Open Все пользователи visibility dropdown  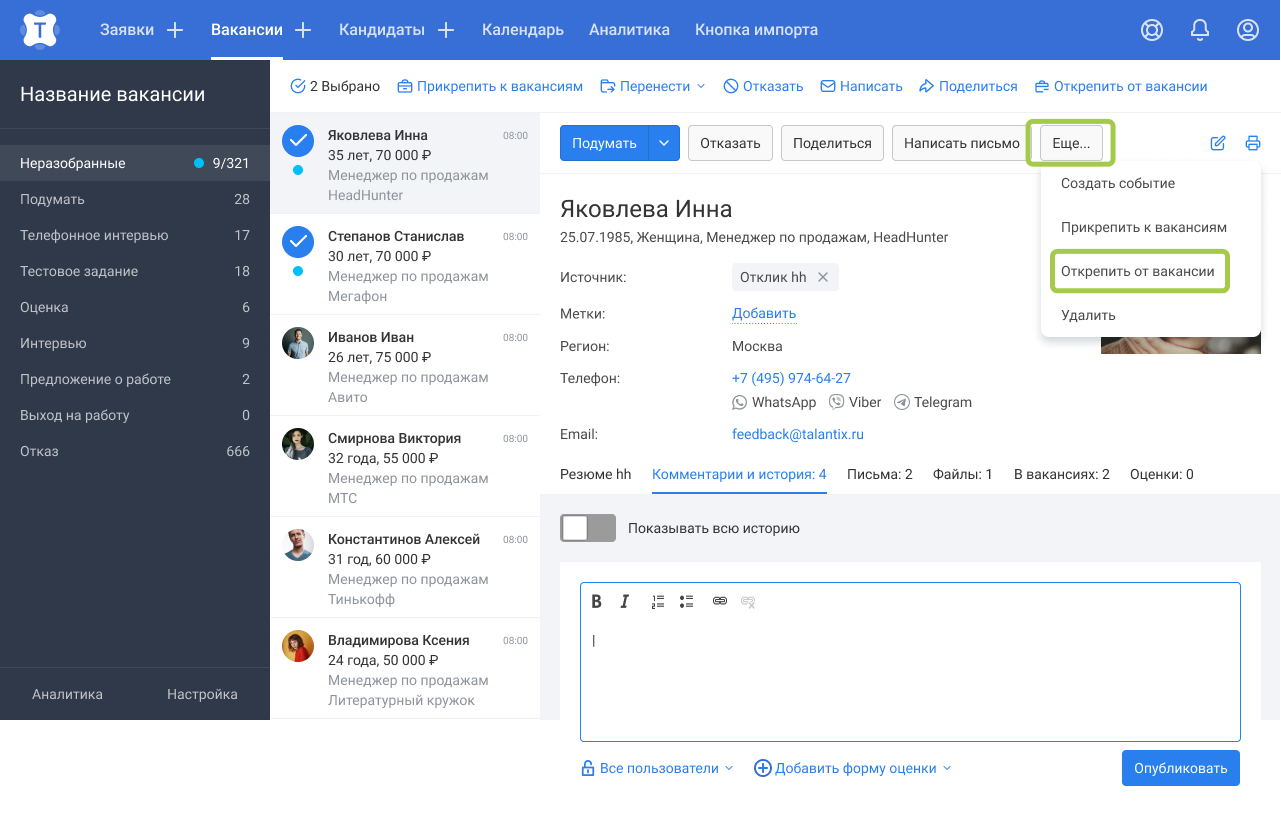coord(657,768)
